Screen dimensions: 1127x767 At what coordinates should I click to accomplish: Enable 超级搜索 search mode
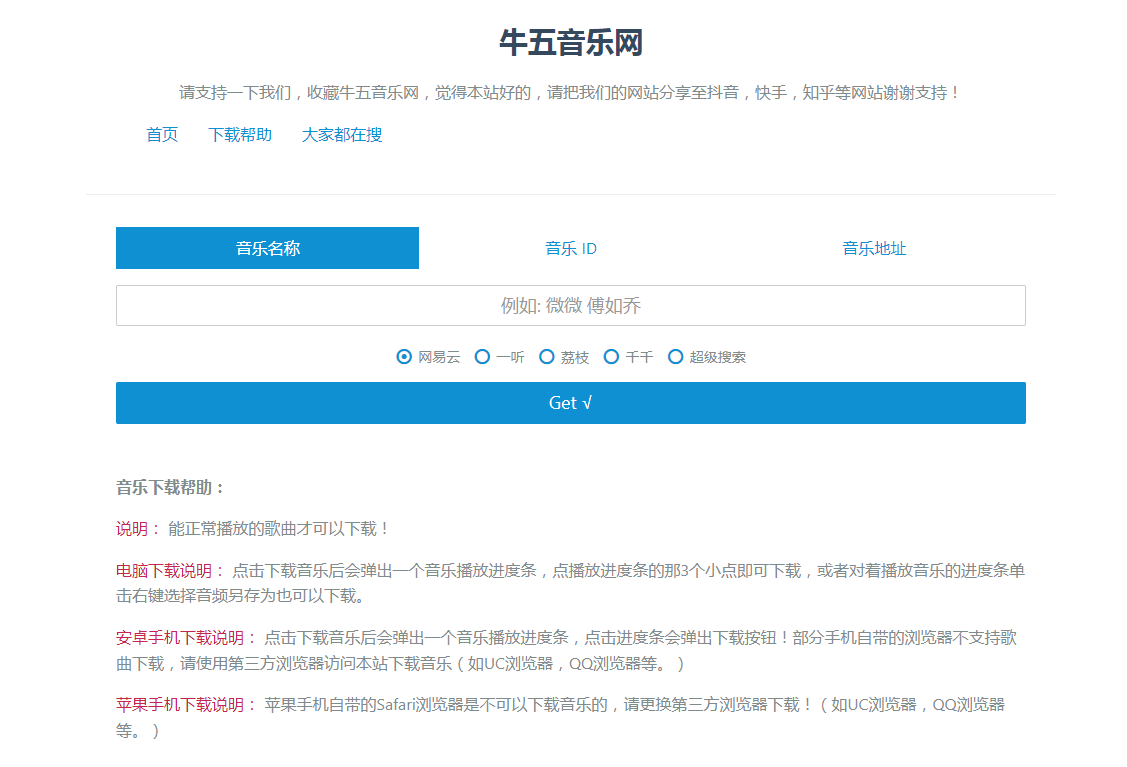click(676, 356)
